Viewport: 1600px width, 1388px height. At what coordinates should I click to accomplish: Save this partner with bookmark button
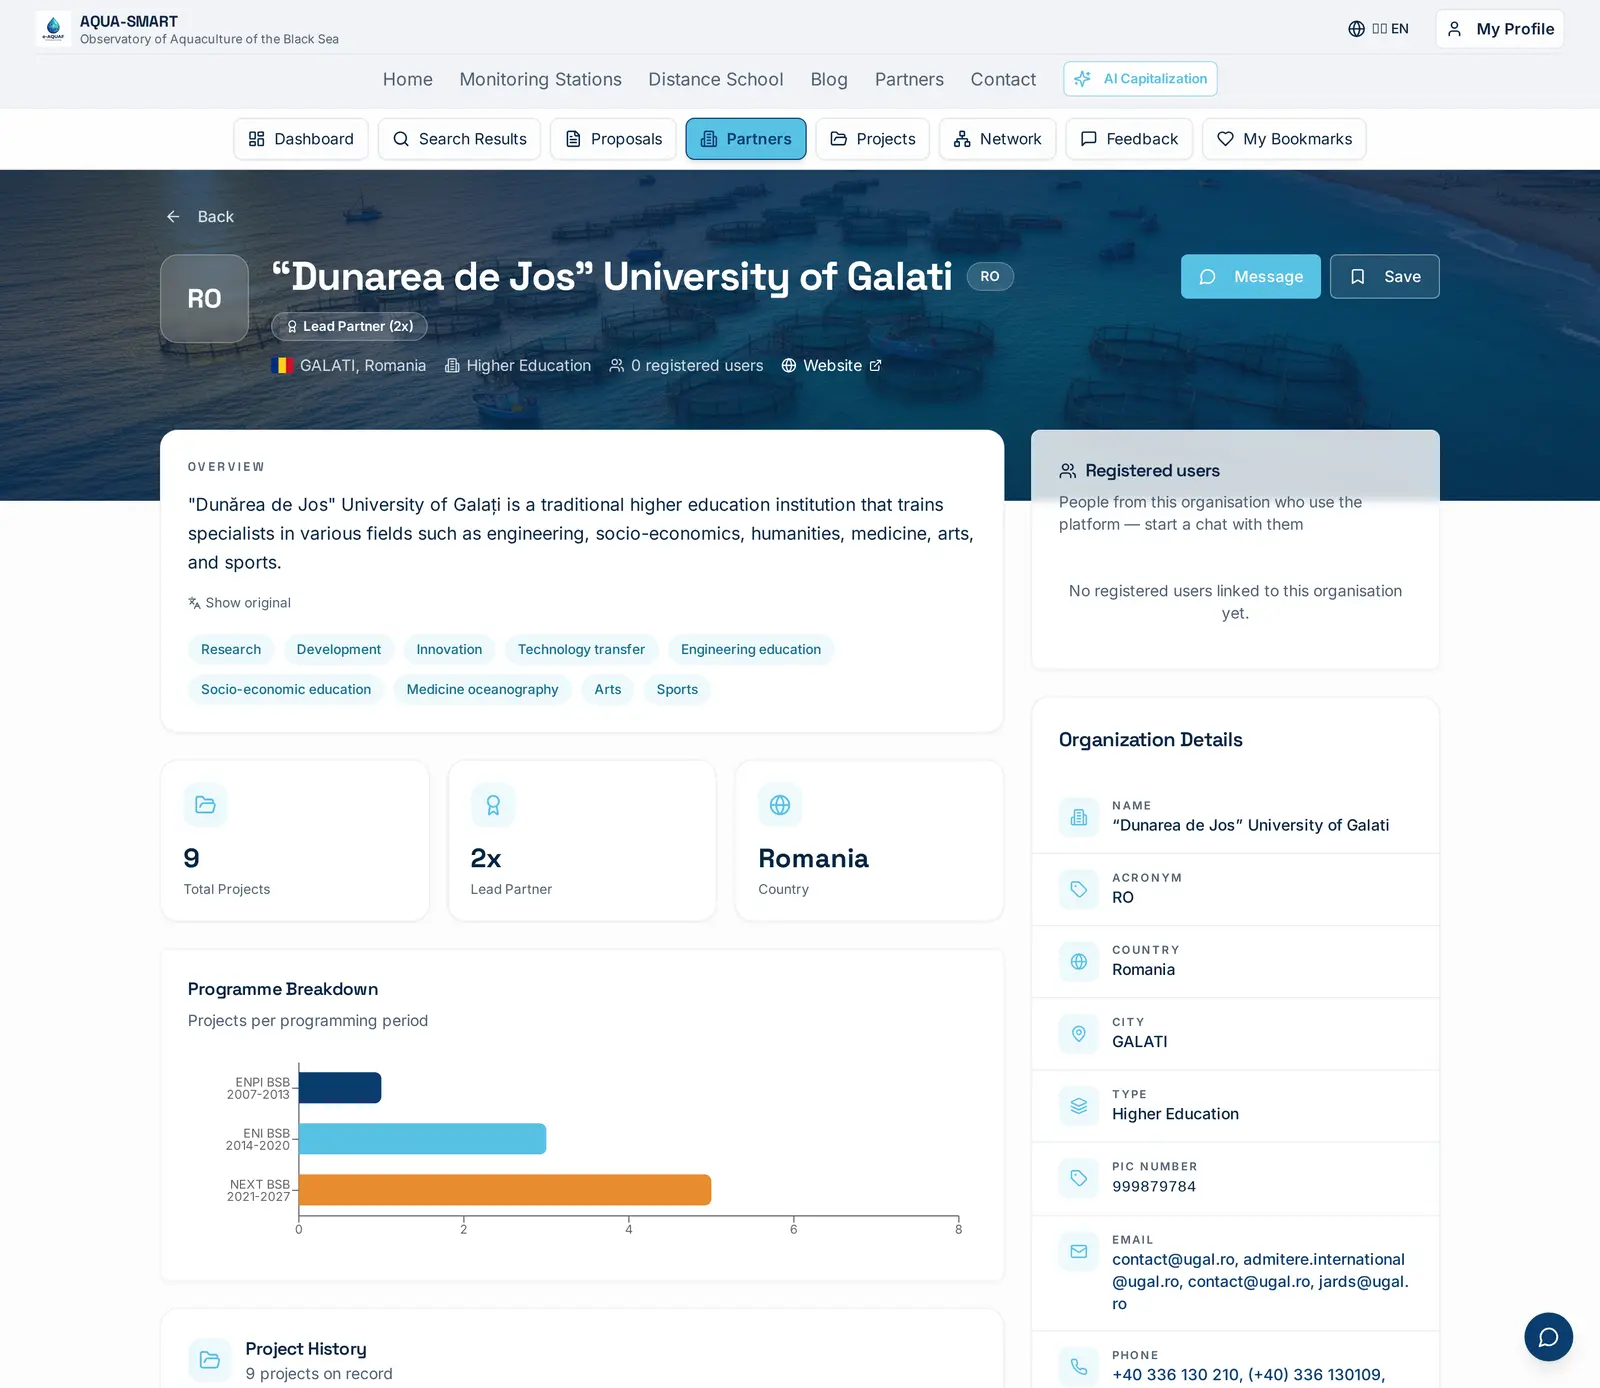(1385, 277)
